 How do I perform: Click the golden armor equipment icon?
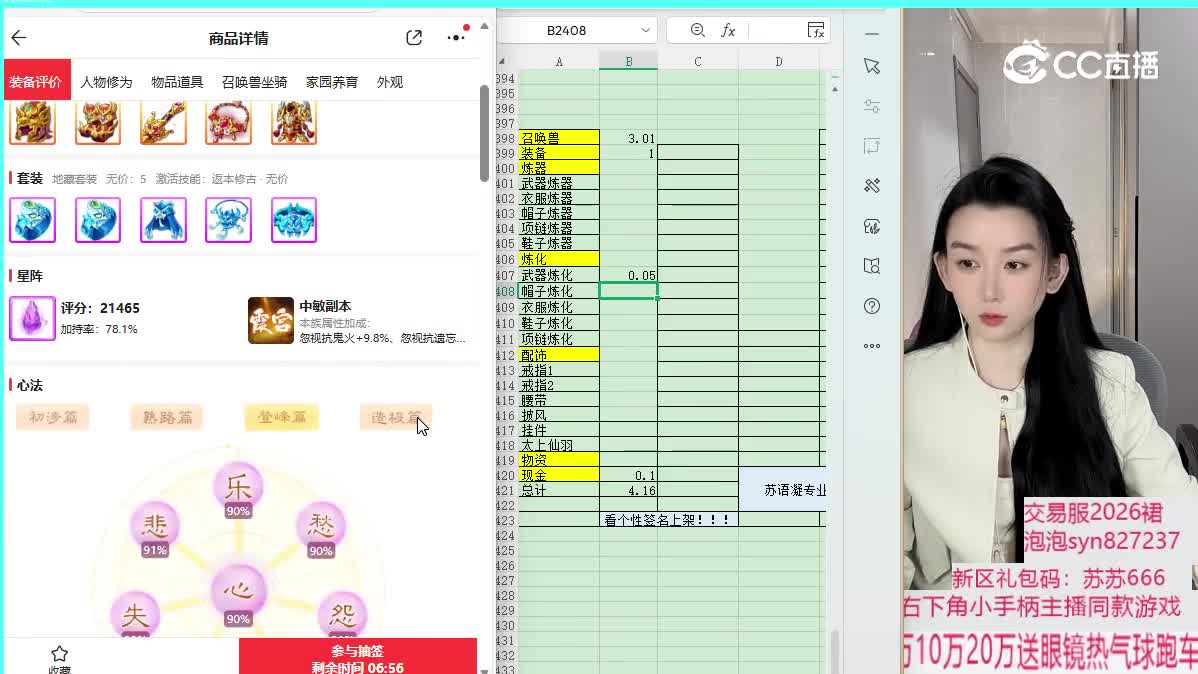tap(293, 122)
